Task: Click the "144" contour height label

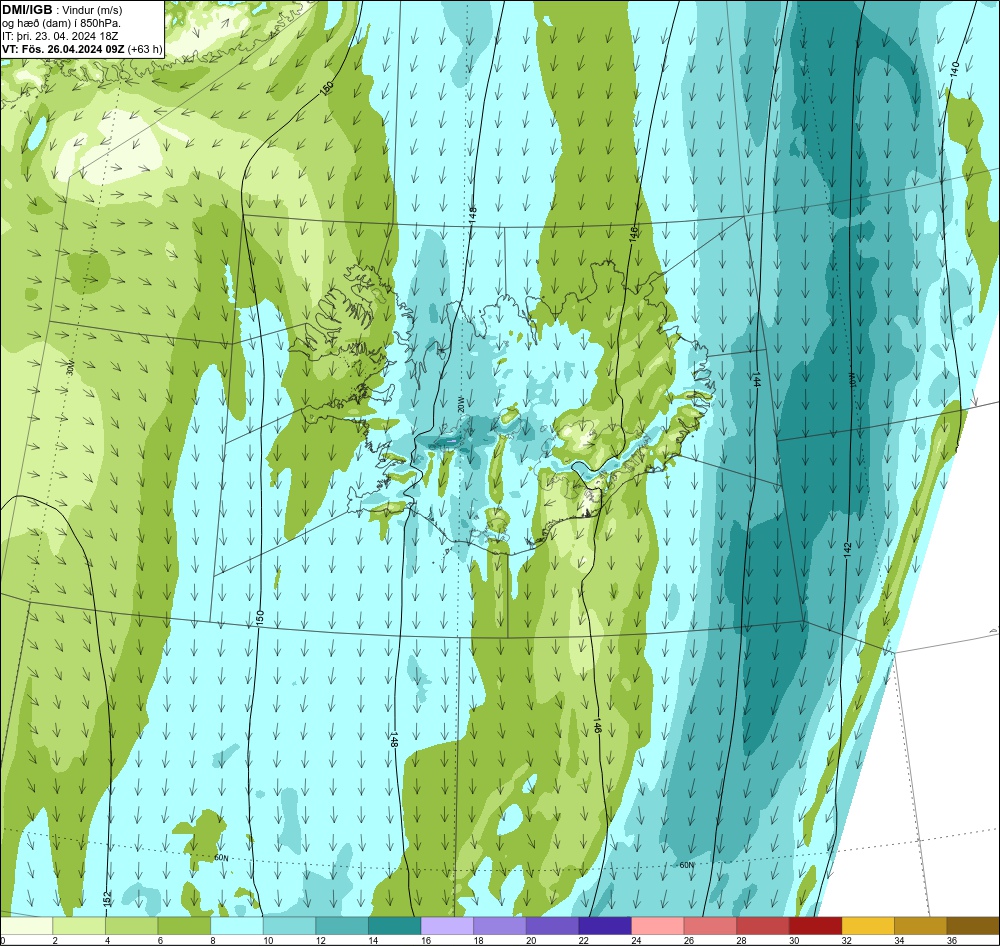Action: 756,380
